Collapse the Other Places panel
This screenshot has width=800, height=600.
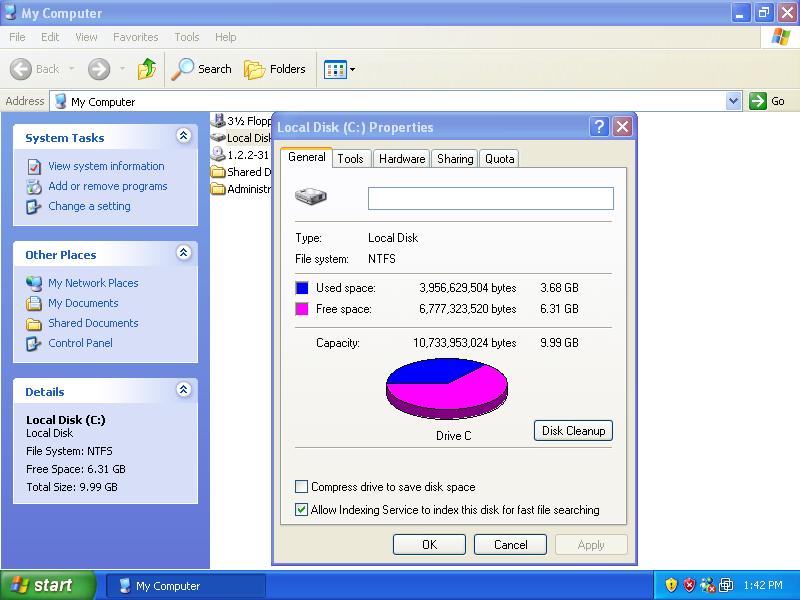pos(184,253)
